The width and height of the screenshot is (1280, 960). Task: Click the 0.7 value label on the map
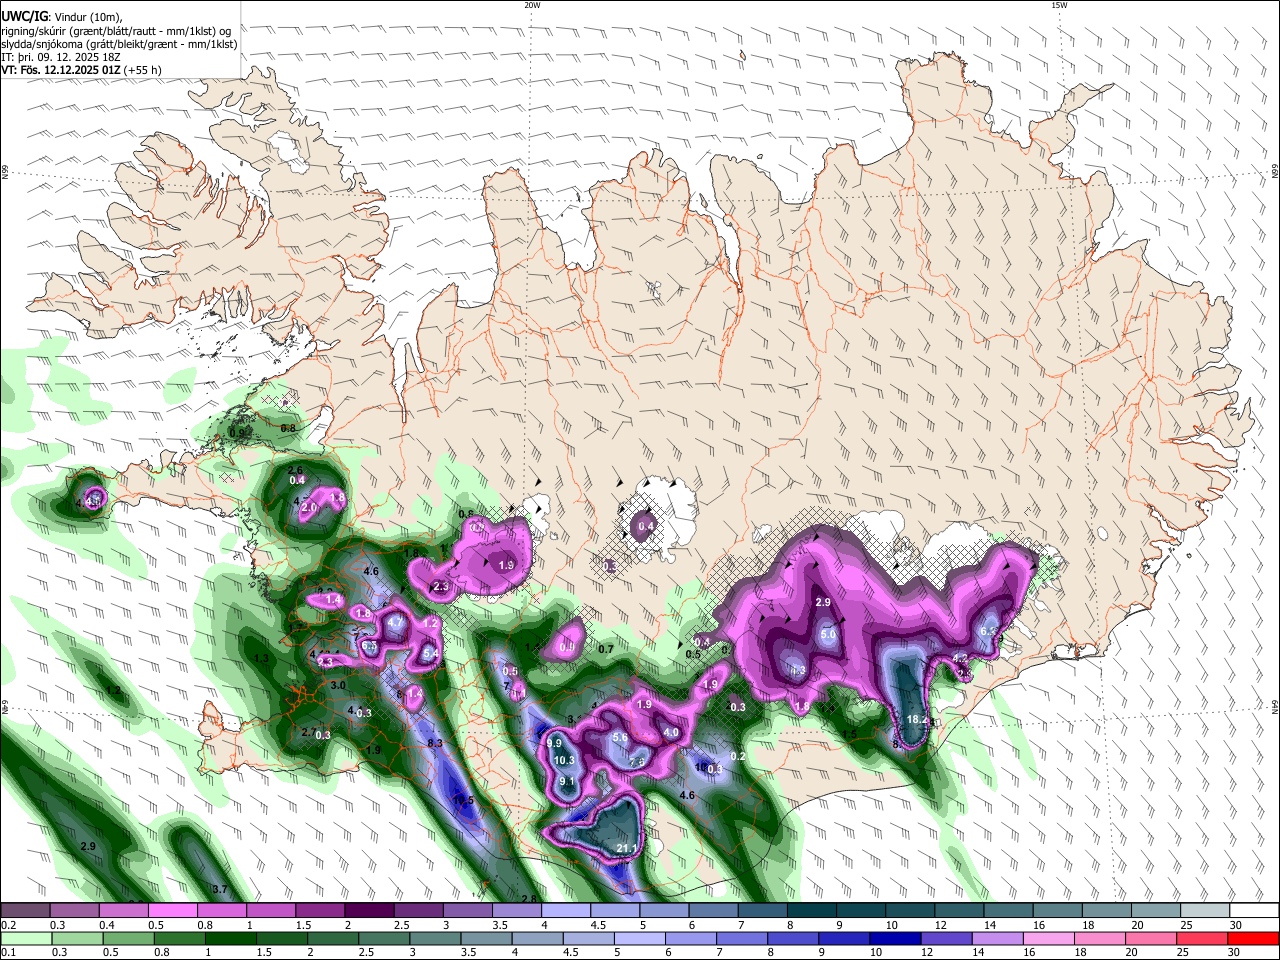[605, 649]
